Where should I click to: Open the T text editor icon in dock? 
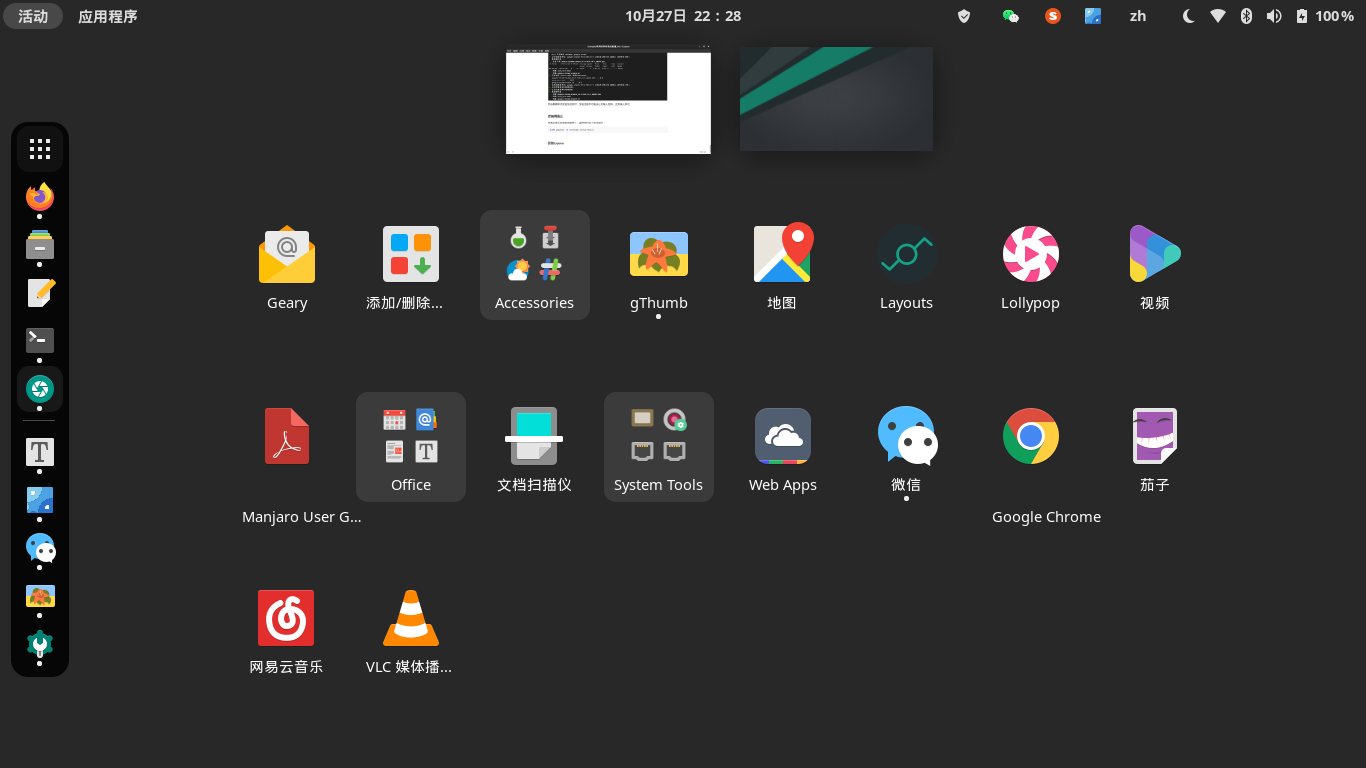tap(40, 452)
